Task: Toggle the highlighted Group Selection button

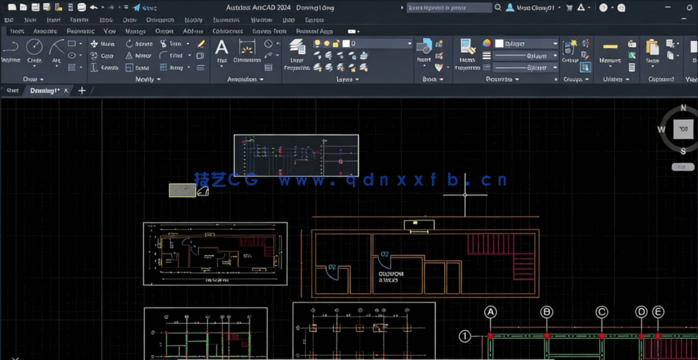Action: pyautogui.click(x=585, y=68)
